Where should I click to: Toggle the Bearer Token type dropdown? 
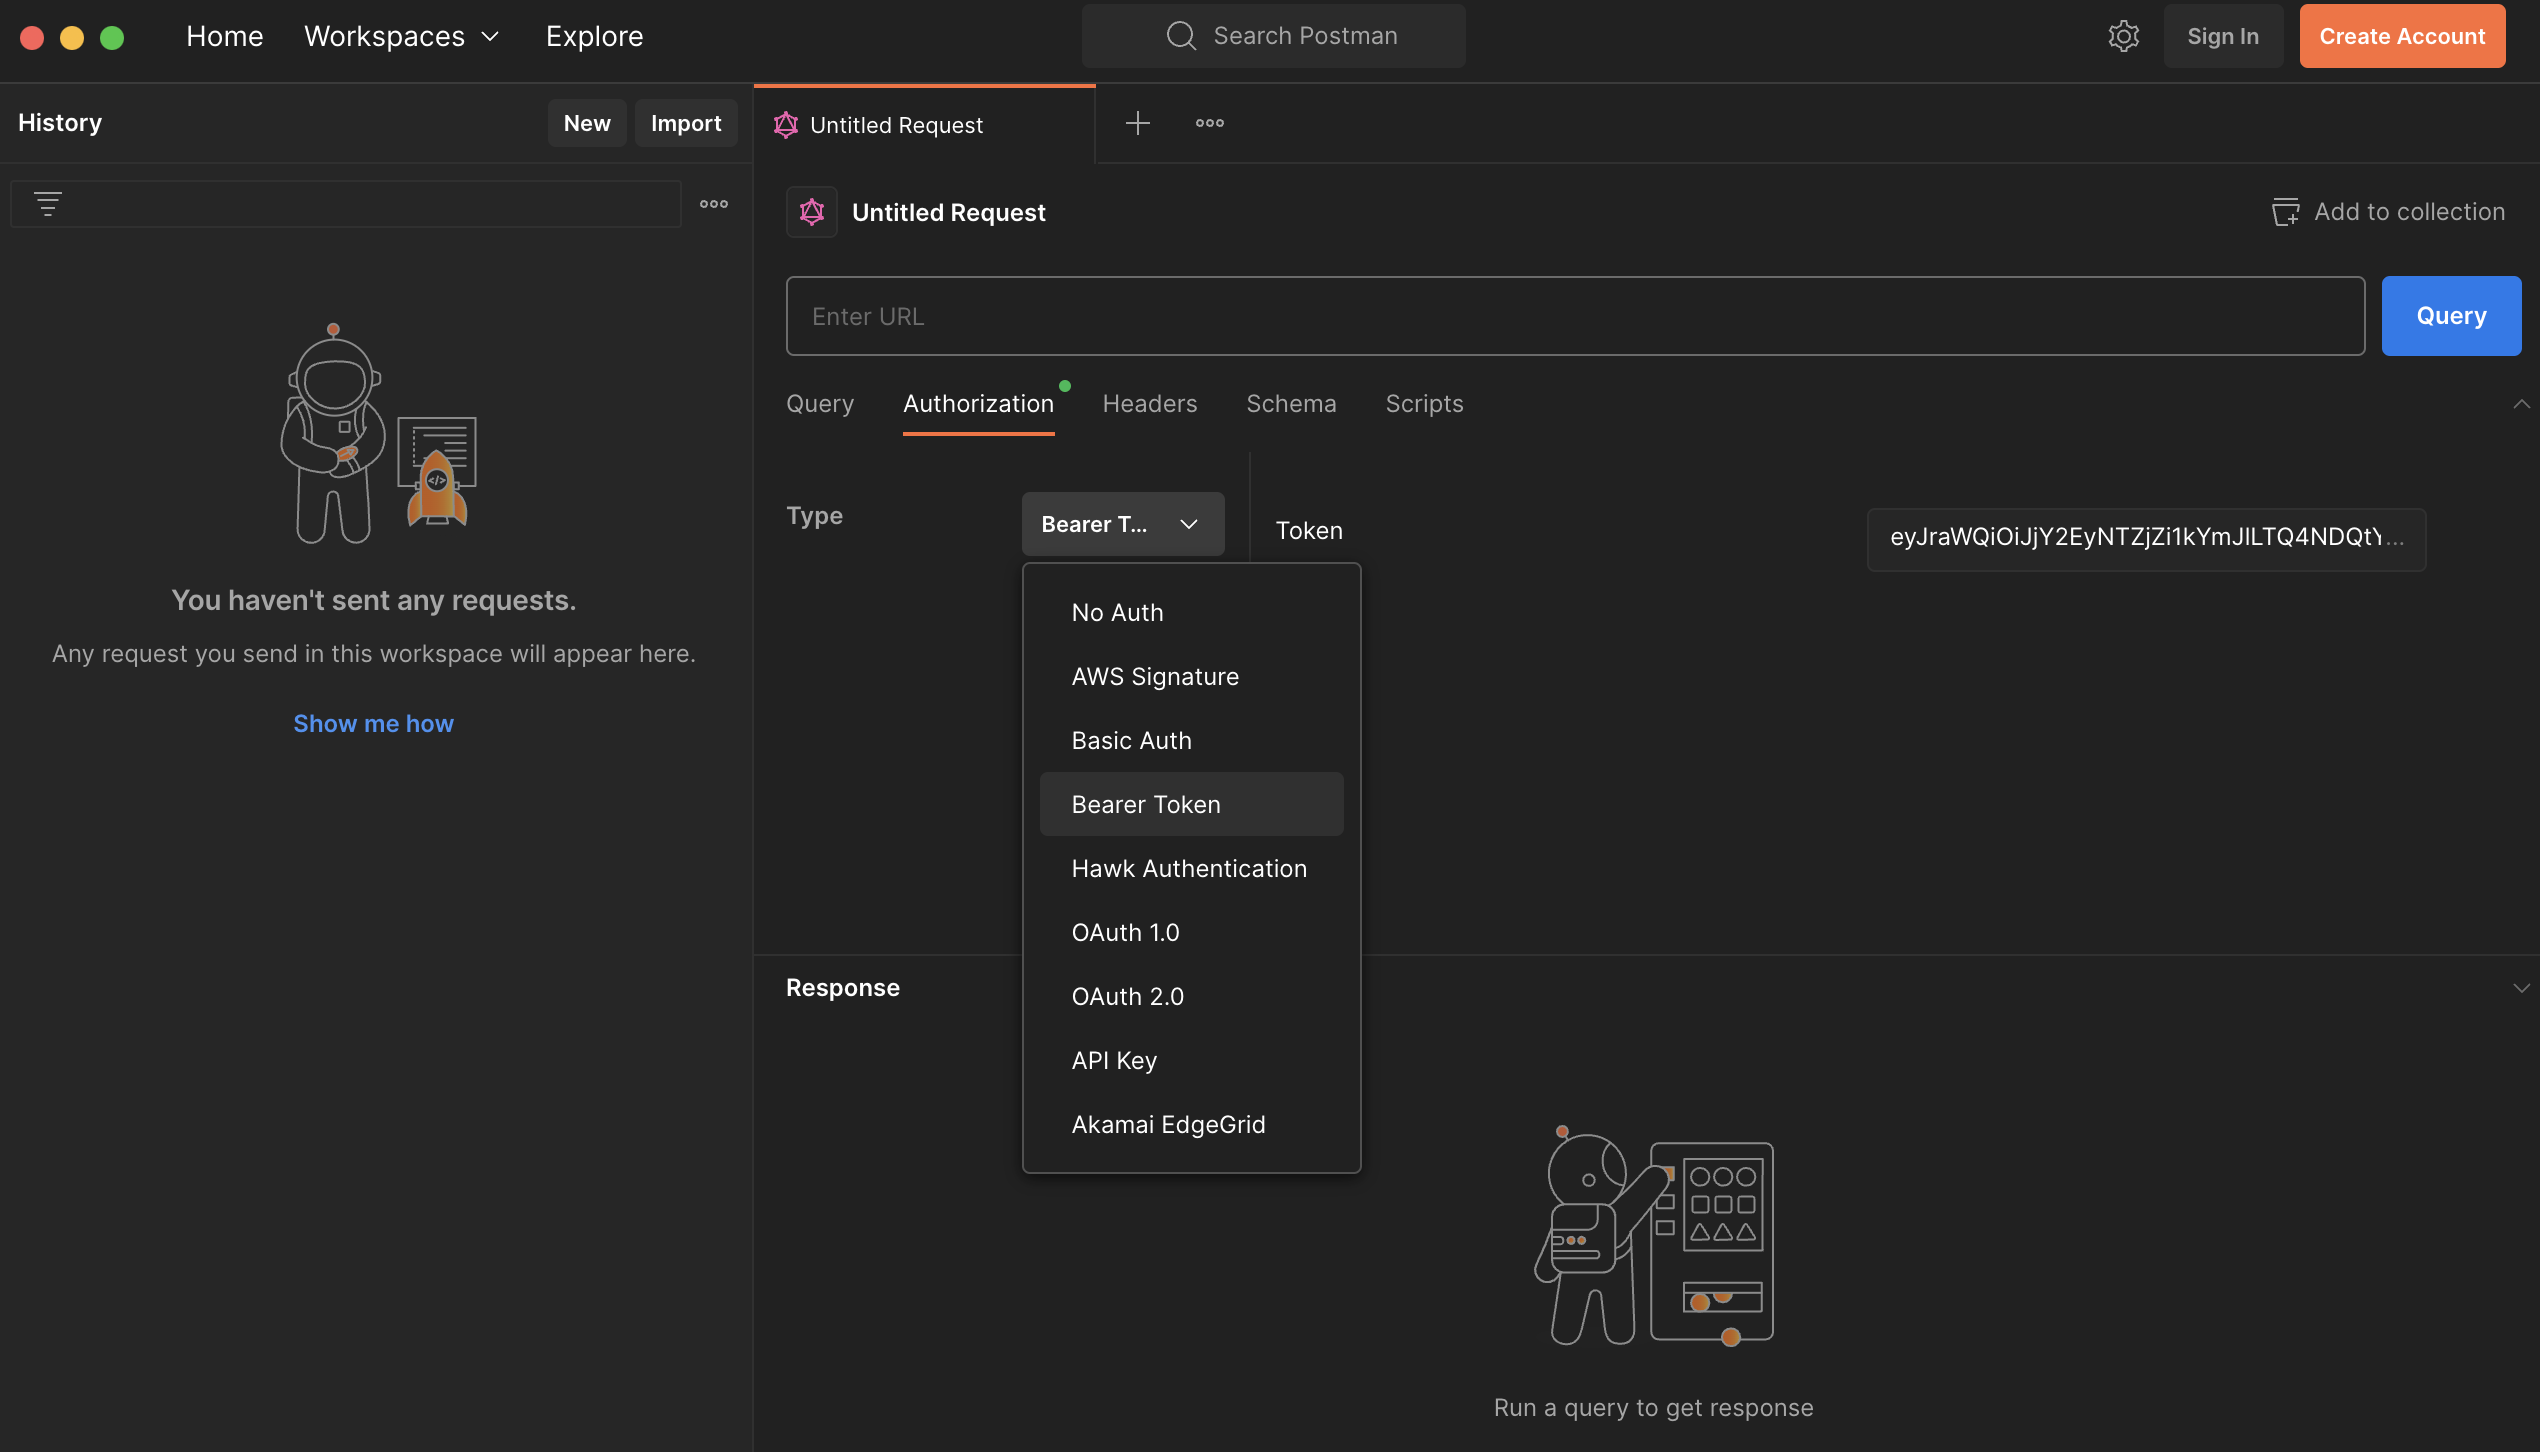1122,524
